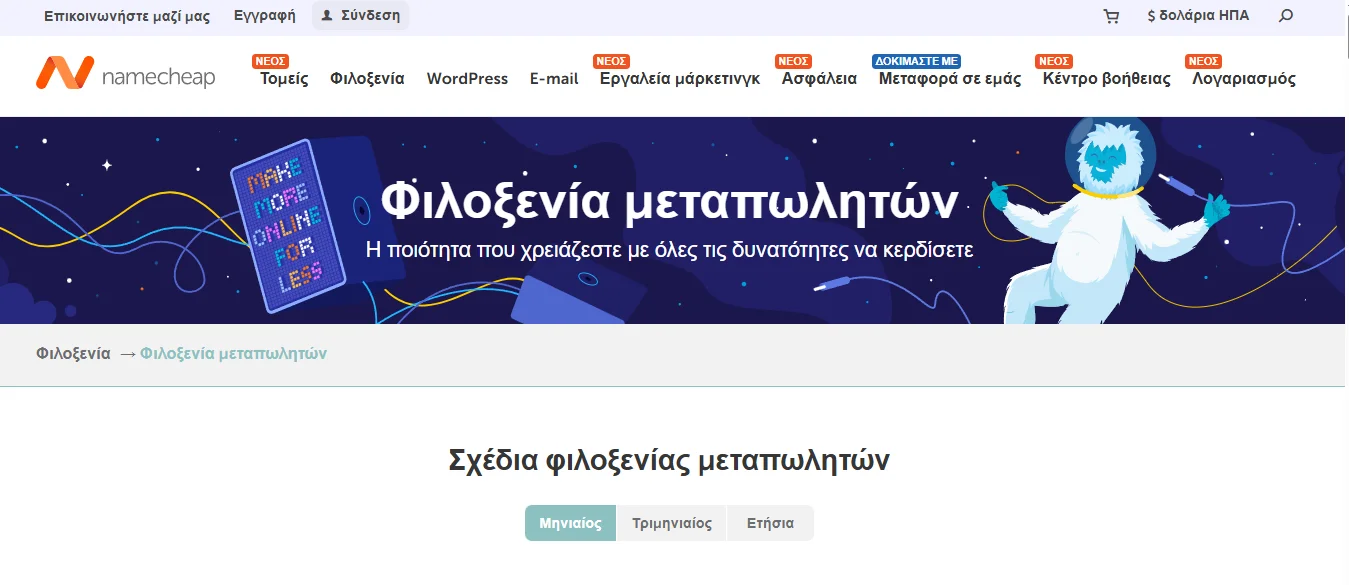Click the Φιλοξενία μεταπωλητών breadcrumb
The image size is (1349, 585).
click(233, 354)
